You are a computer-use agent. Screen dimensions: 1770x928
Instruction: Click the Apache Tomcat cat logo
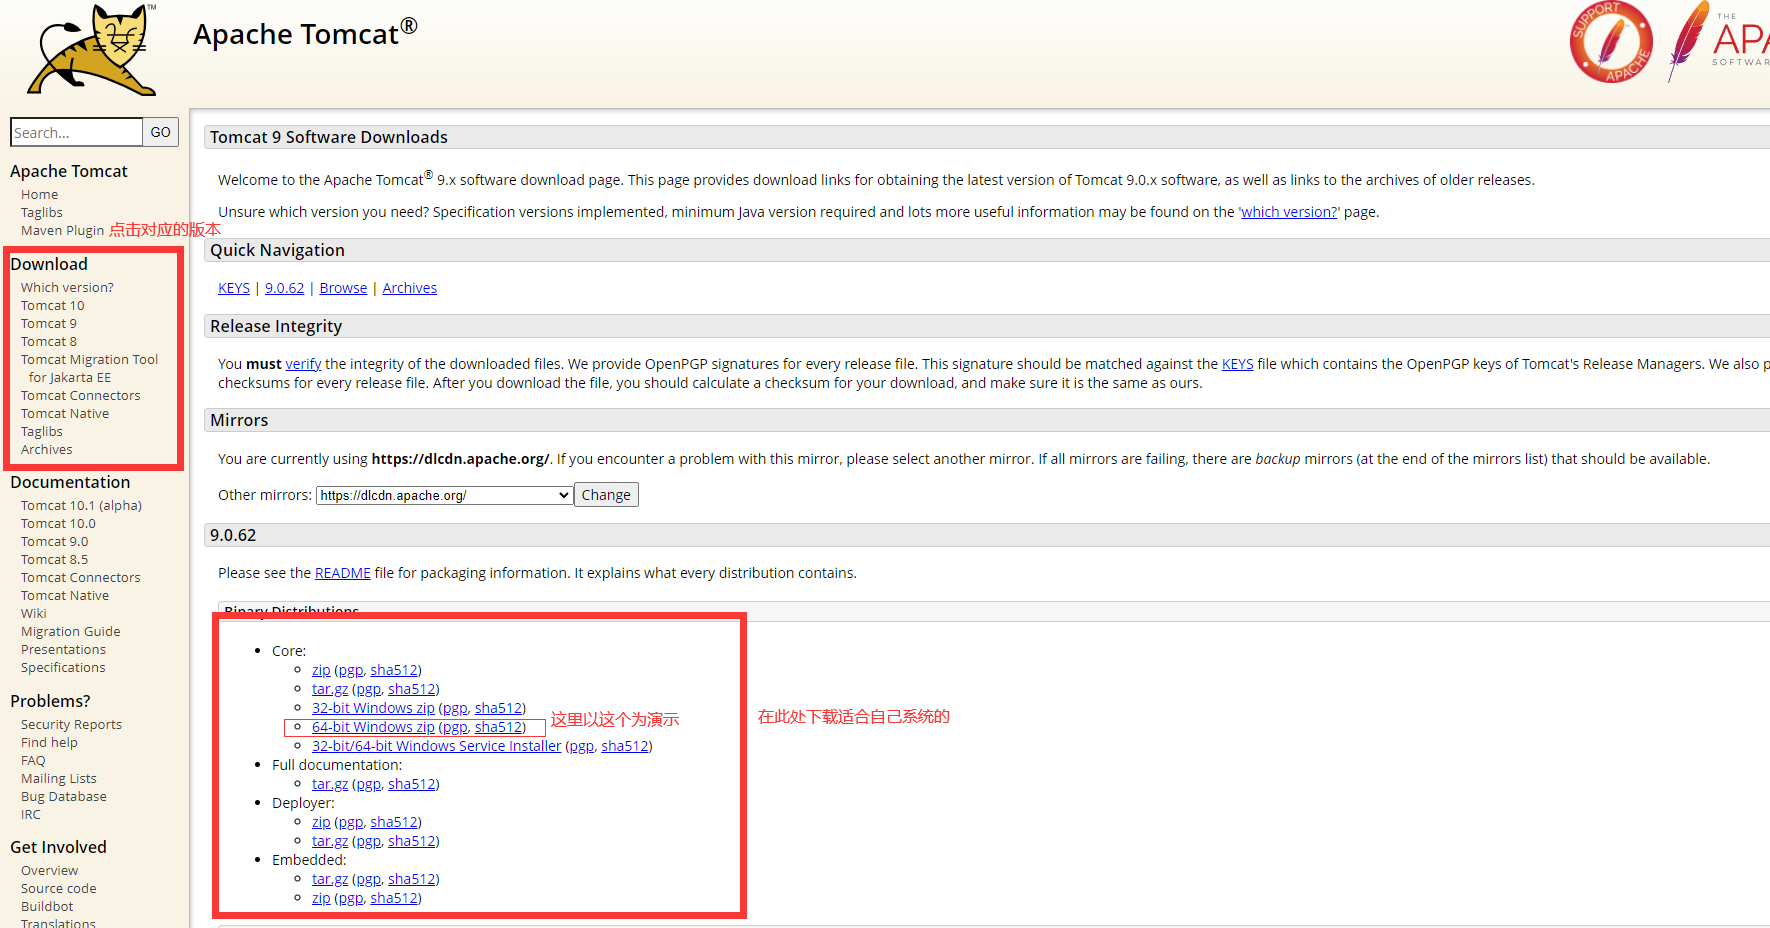(x=92, y=50)
